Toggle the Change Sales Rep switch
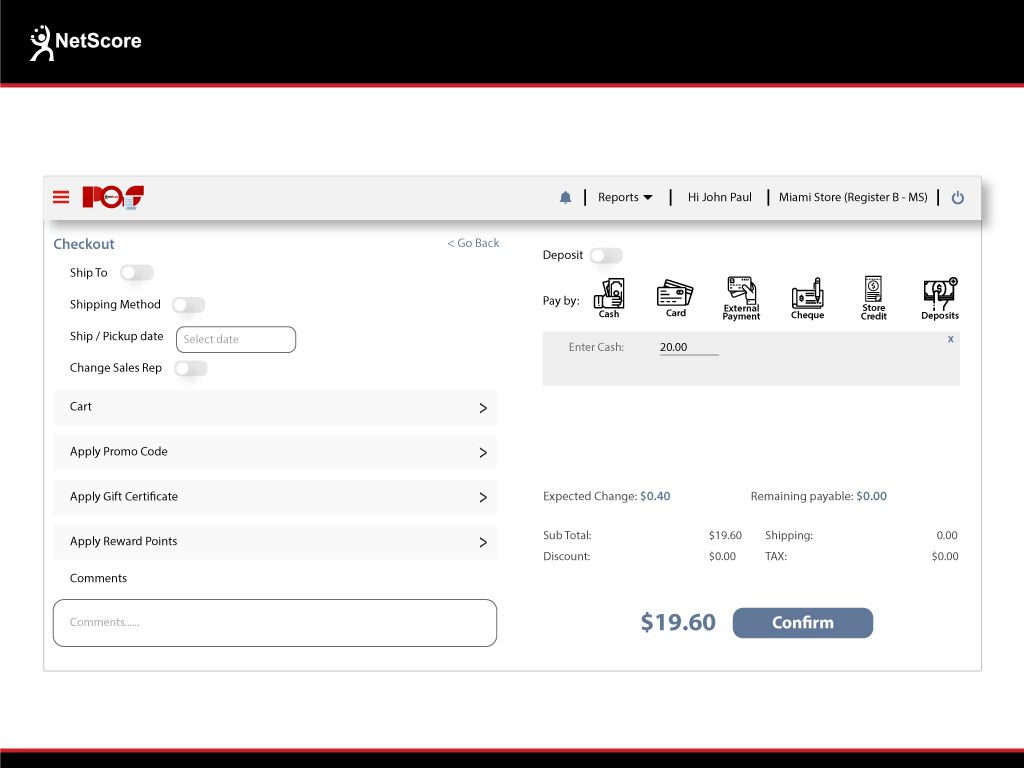The width and height of the screenshot is (1024, 768). pos(190,368)
